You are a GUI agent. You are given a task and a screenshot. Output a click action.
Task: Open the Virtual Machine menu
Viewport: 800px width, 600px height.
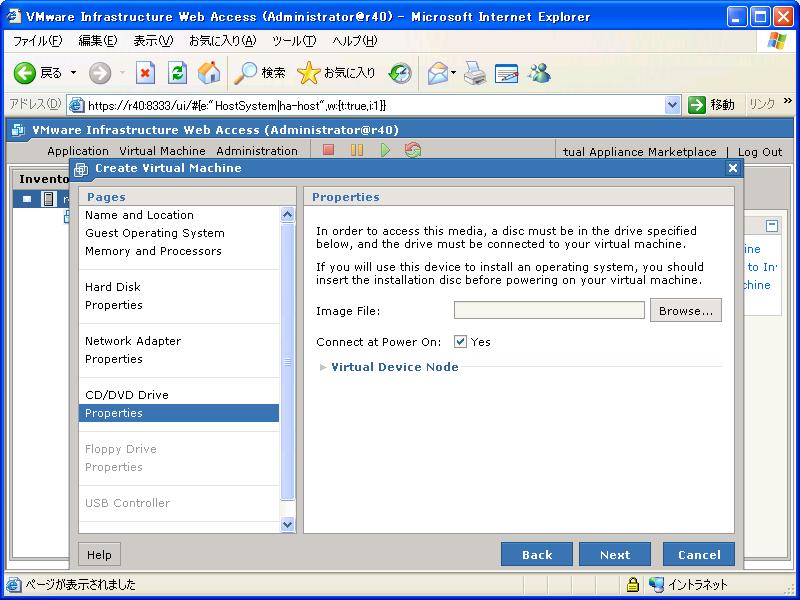point(162,151)
